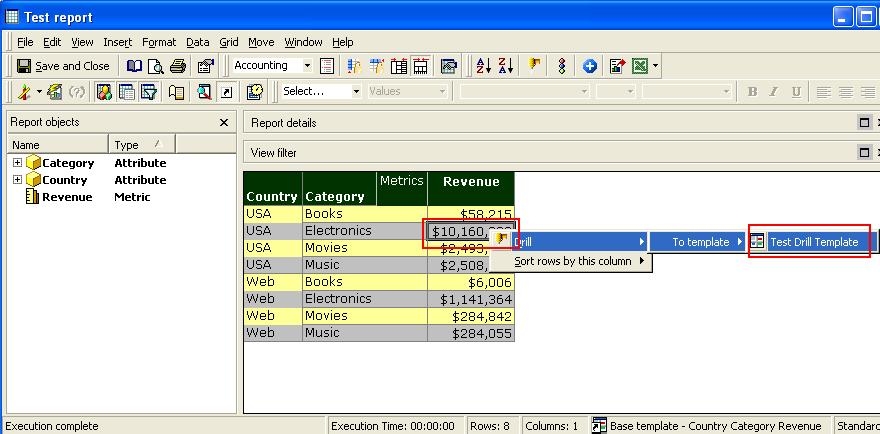Expand the Country attribute tree node
The height and width of the screenshot is (434, 880).
[17, 180]
